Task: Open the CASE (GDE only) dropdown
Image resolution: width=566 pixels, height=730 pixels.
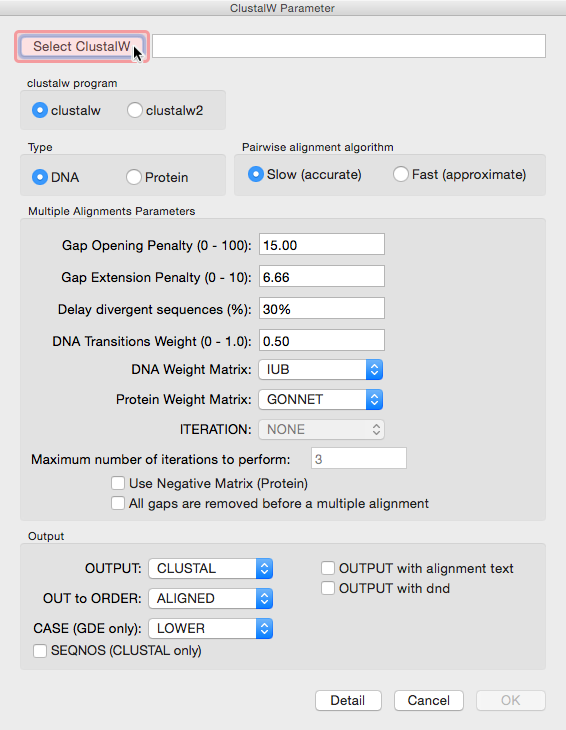Action: click(210, 629)
